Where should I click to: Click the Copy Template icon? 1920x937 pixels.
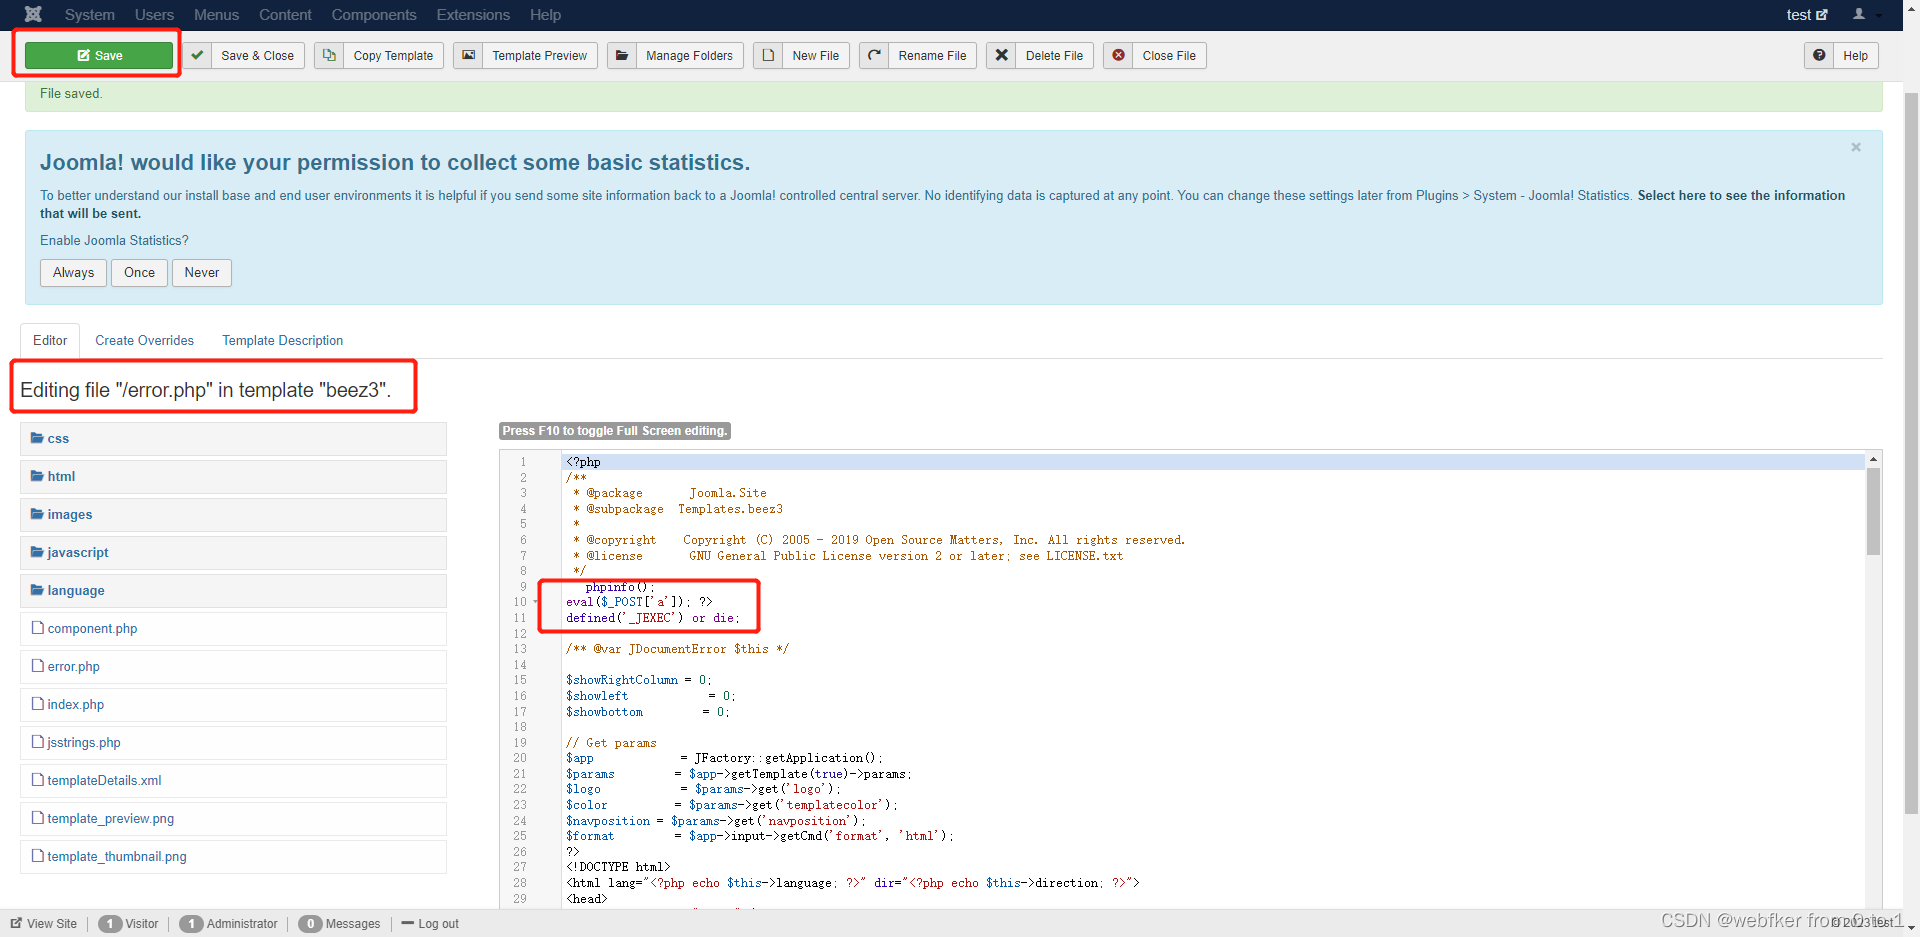[x=329, y=55]
